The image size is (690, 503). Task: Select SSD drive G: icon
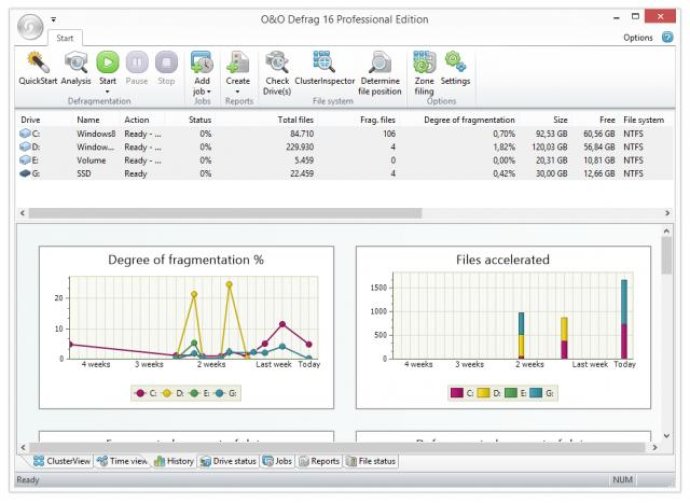(25, 173)
